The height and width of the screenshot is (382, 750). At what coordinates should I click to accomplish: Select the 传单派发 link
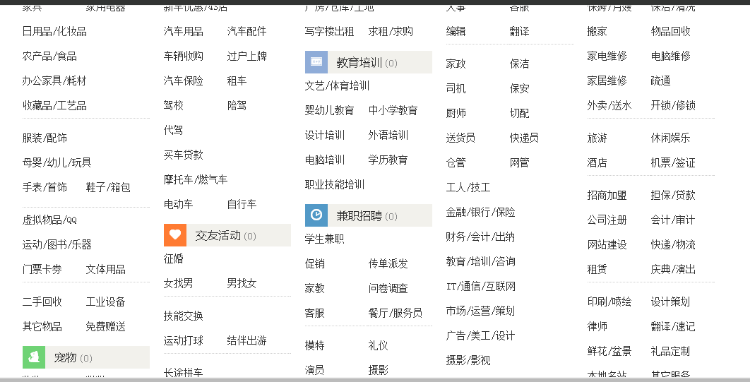pos(388,263)
